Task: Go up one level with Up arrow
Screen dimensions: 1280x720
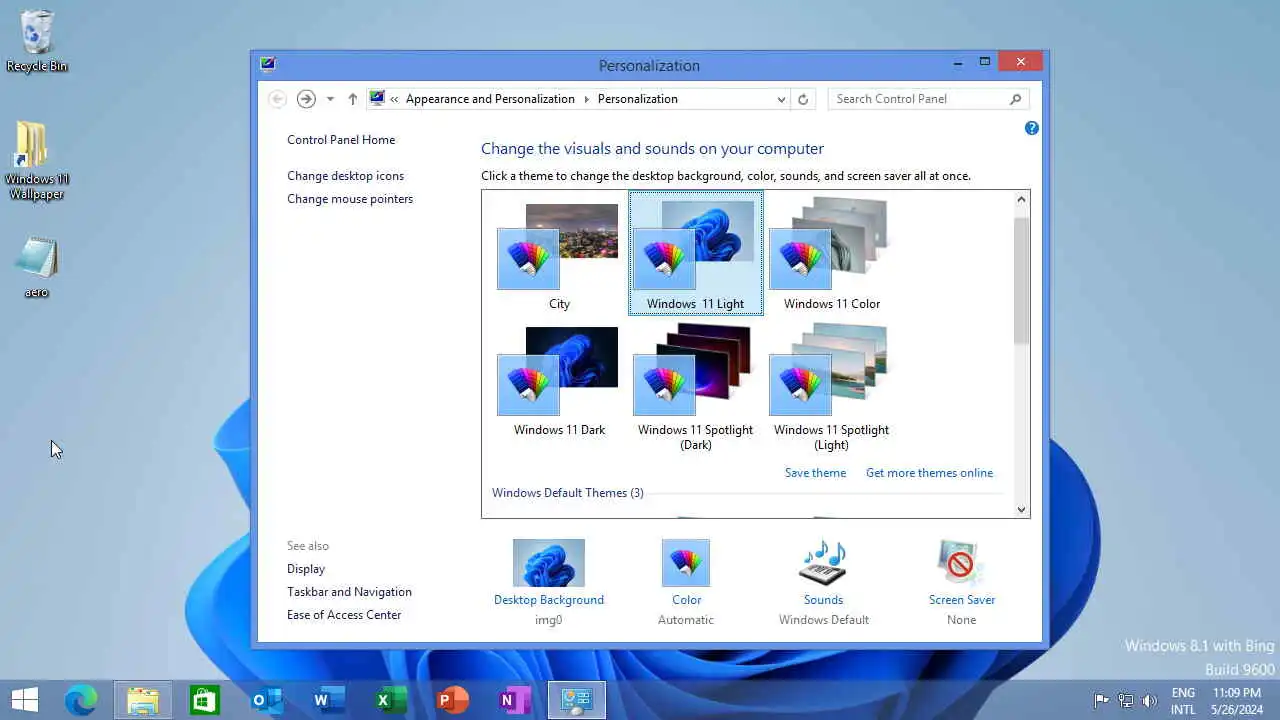Action: [352, 99]
